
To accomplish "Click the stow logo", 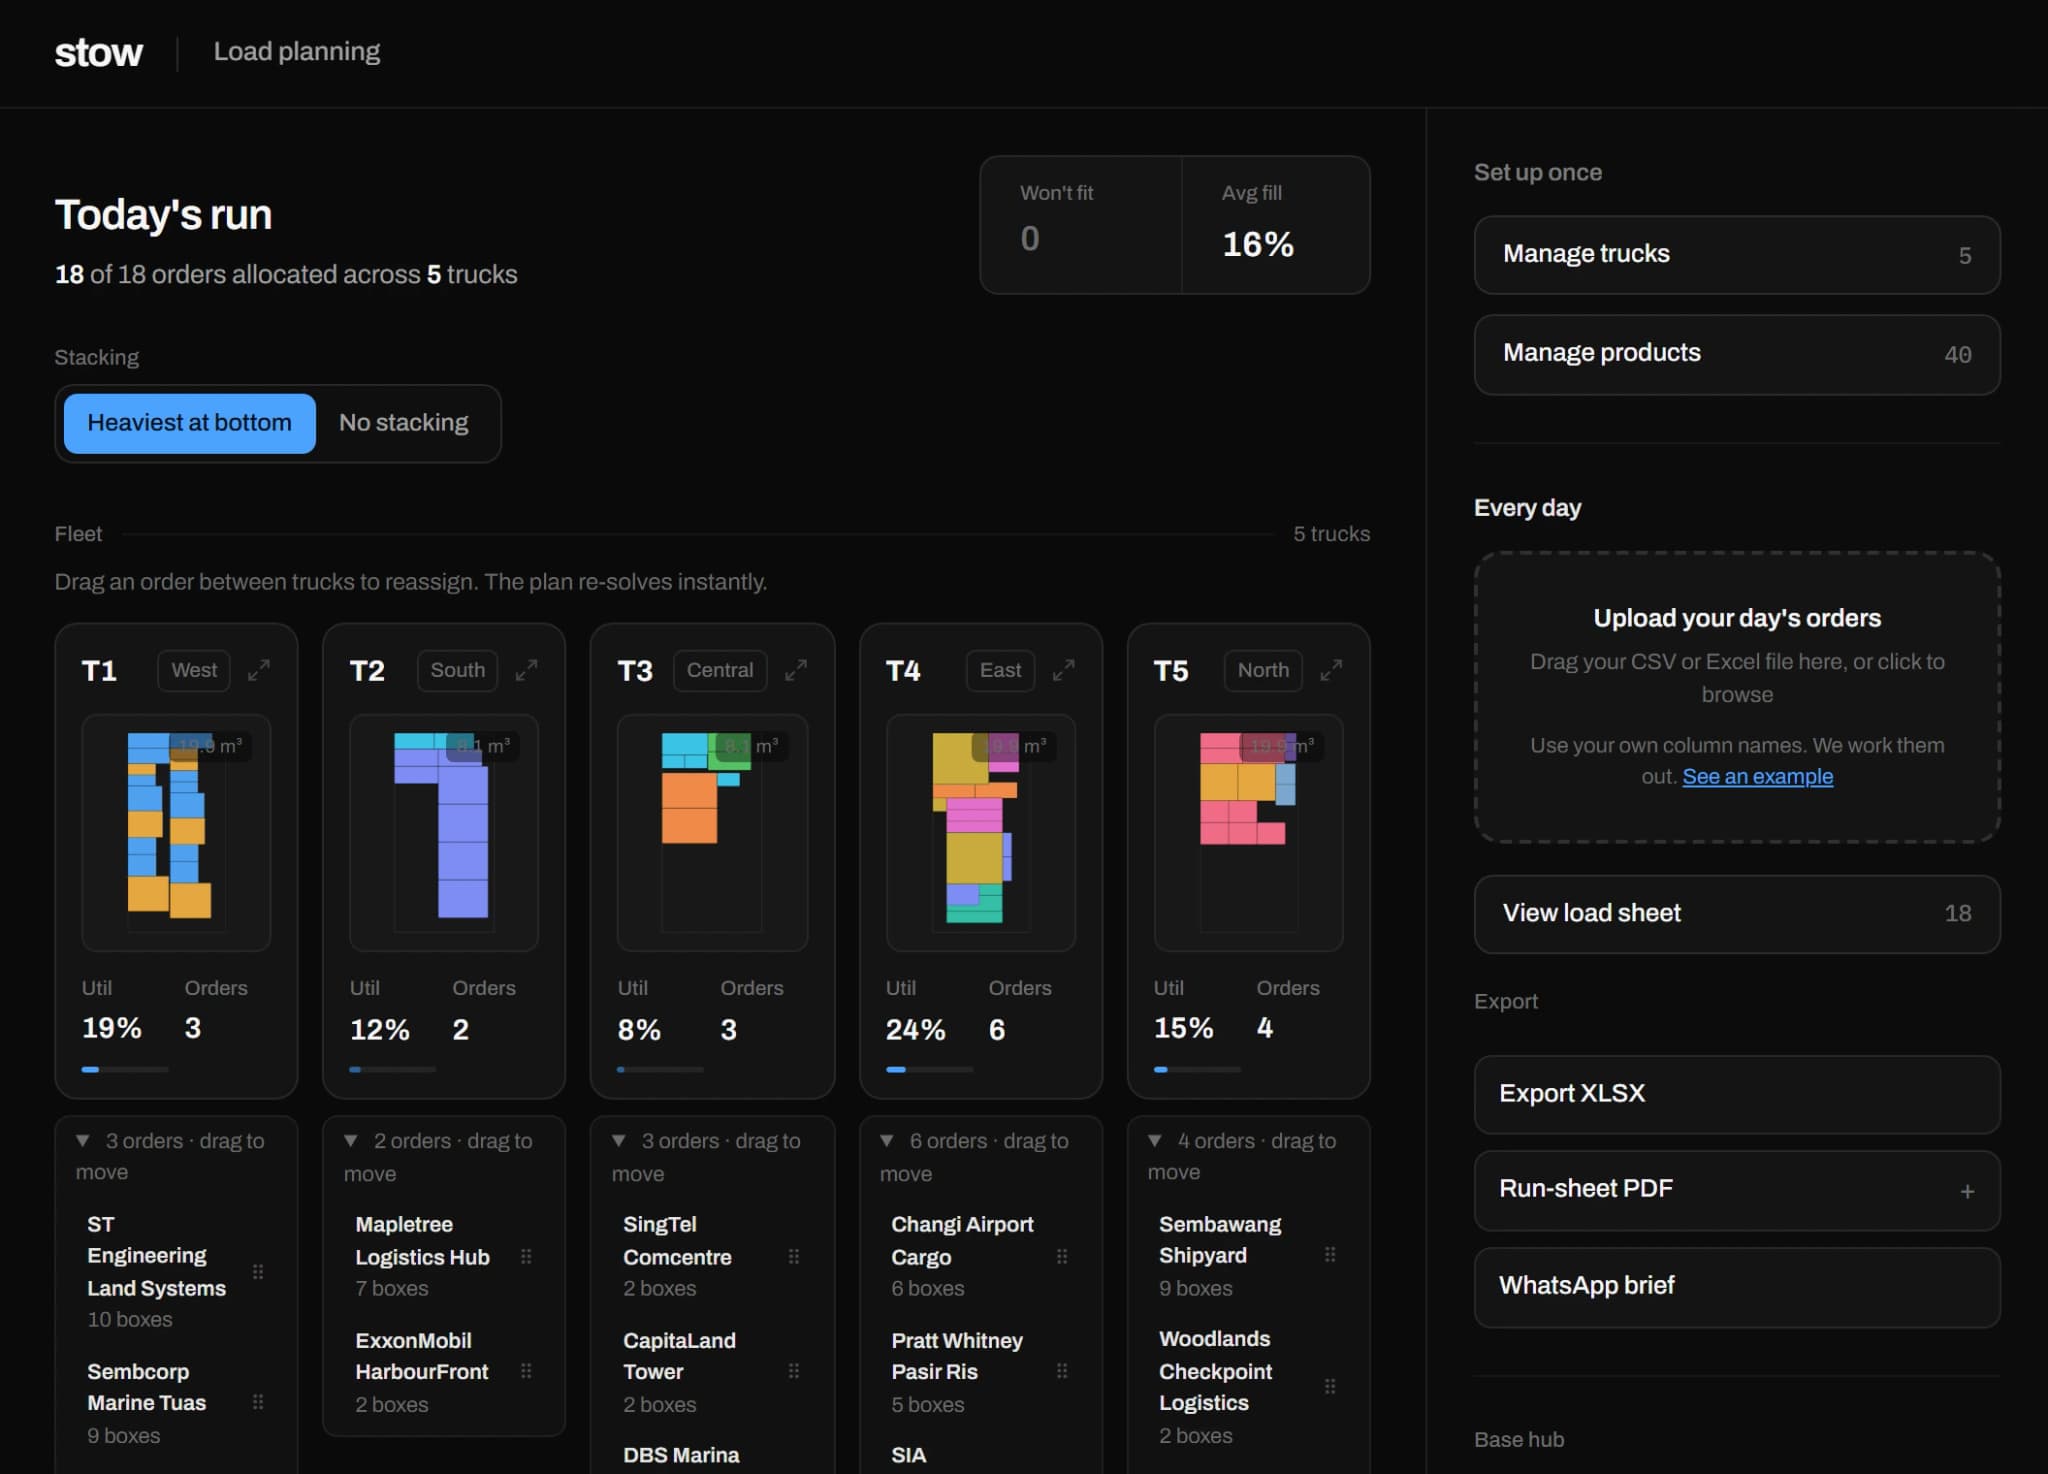I will click(98, 52).
